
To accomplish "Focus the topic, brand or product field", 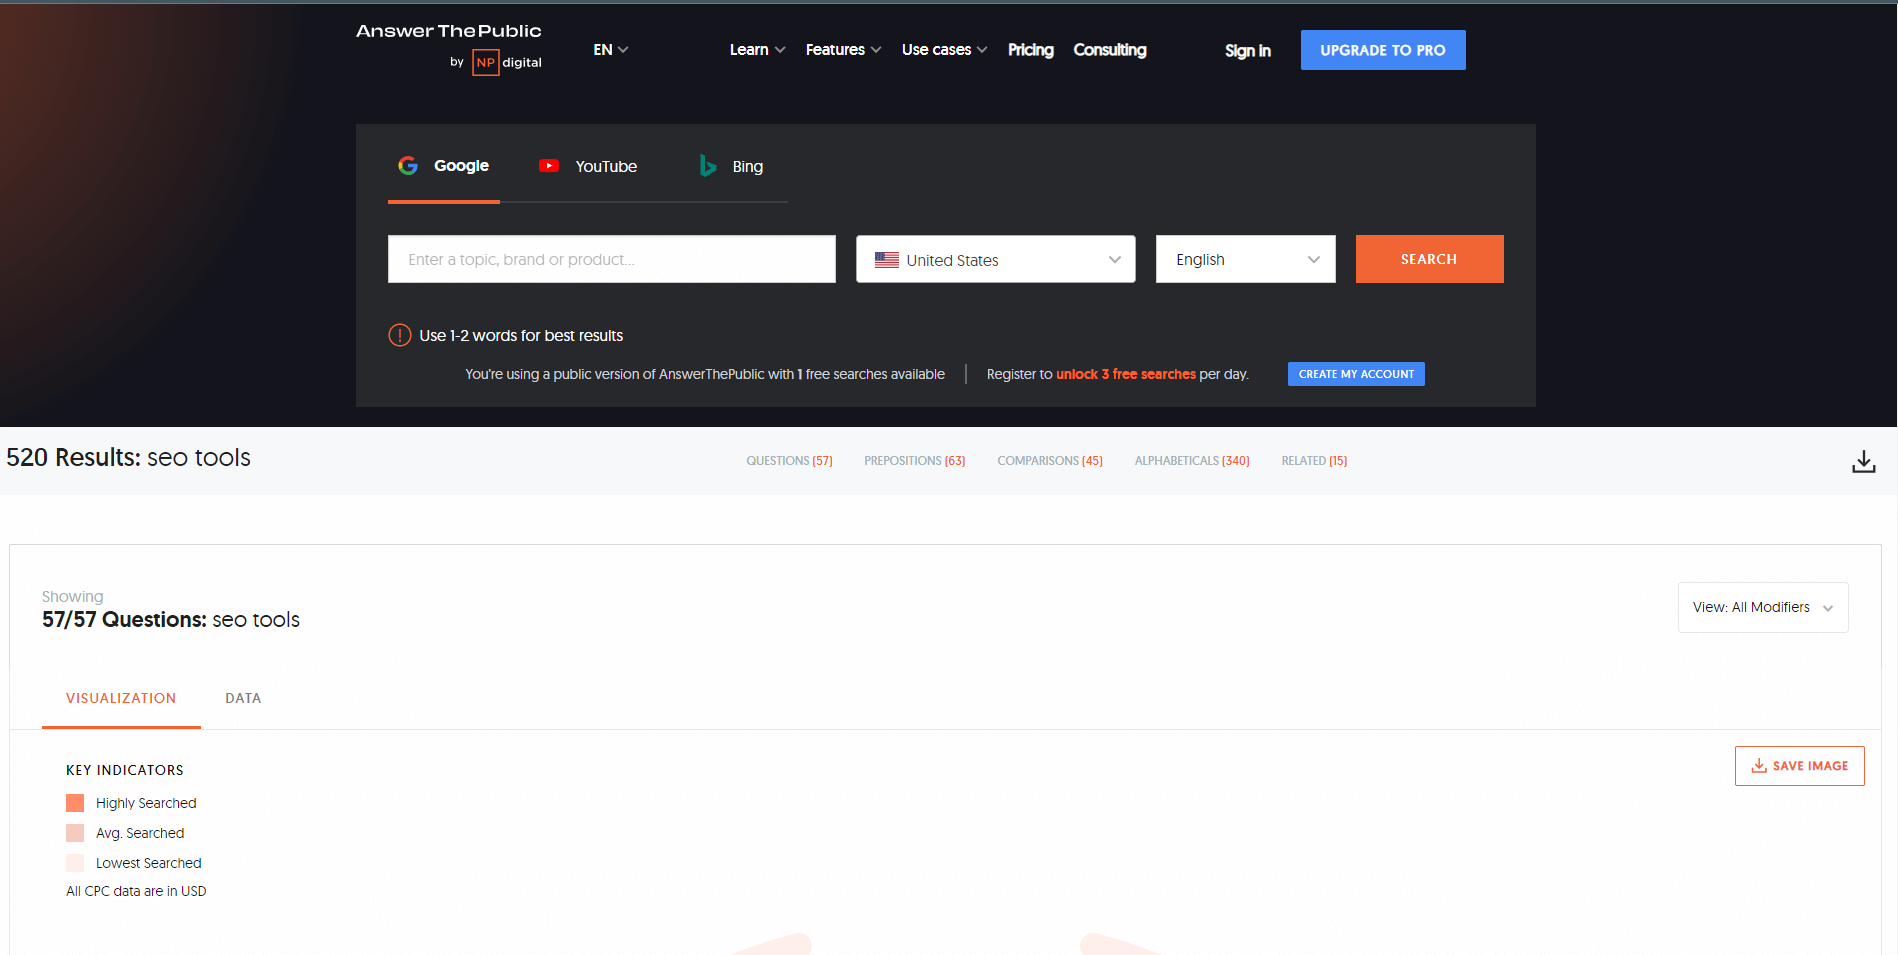I will [612, 259].
